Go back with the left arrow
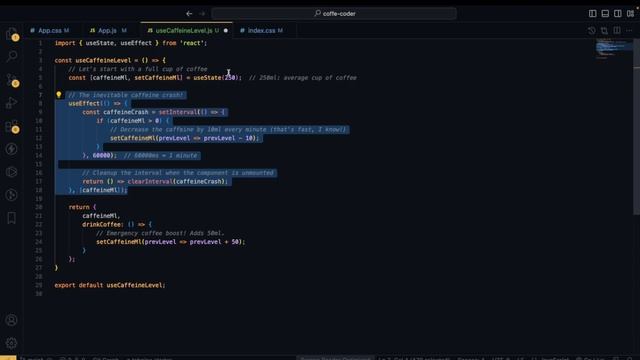The image size is (640, 360). click(x=189, y=13)
